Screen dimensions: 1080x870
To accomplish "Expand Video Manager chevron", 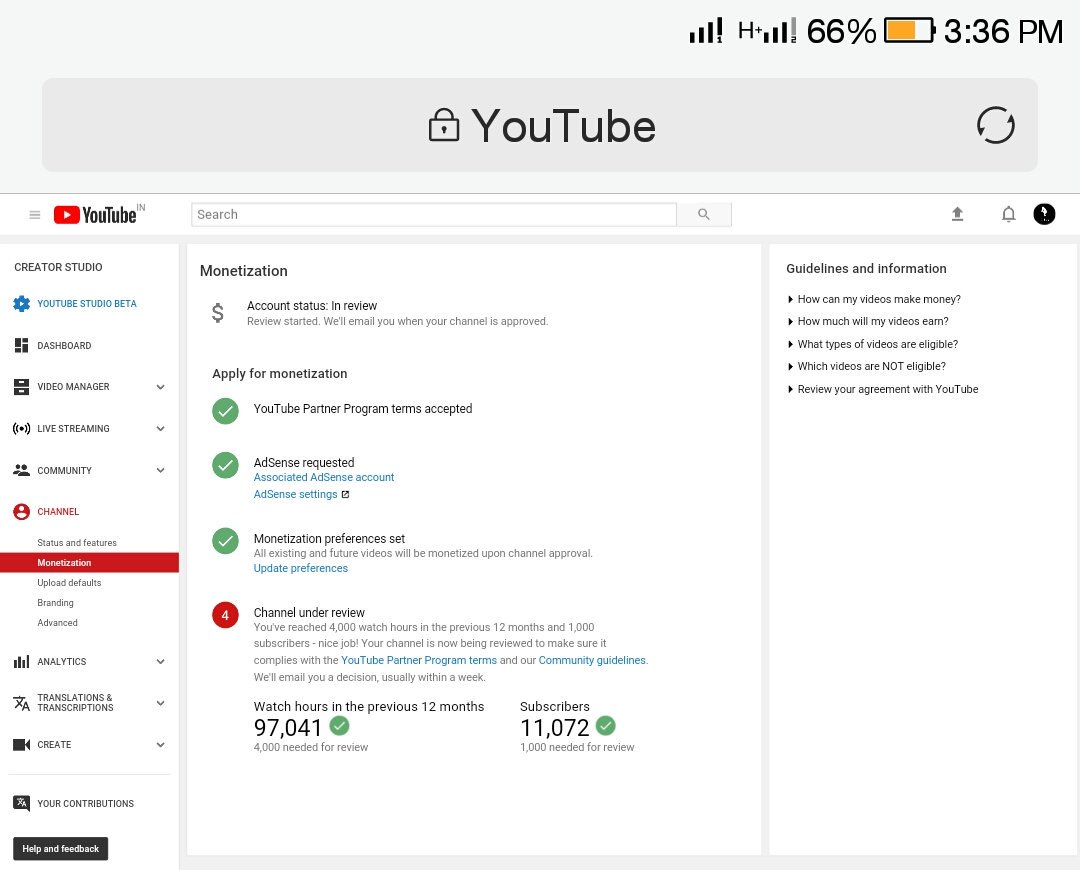I will tap(160, 387).
